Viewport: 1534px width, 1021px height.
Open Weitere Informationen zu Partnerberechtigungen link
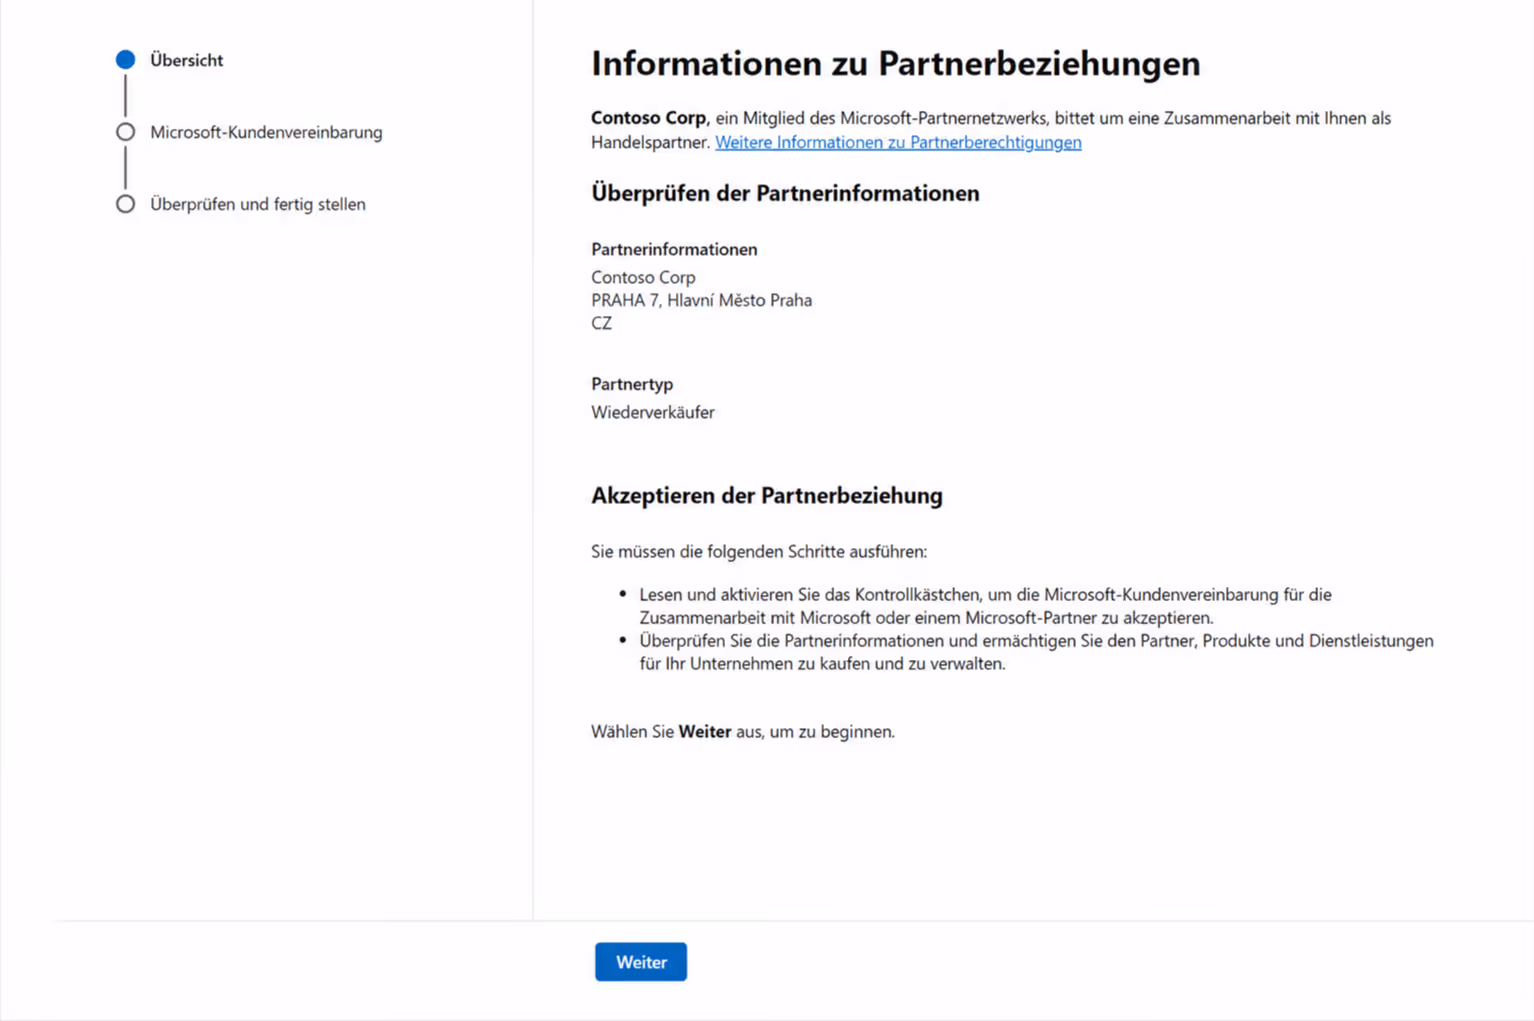pos(898,142)
